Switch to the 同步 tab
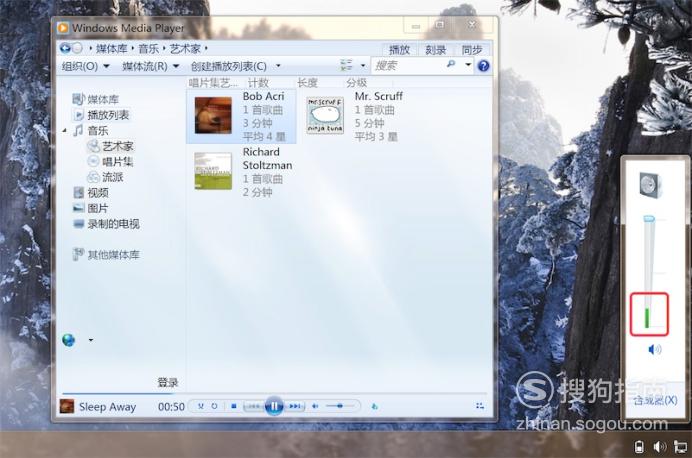Screen dimensions: 692x458 coord(472,50)
